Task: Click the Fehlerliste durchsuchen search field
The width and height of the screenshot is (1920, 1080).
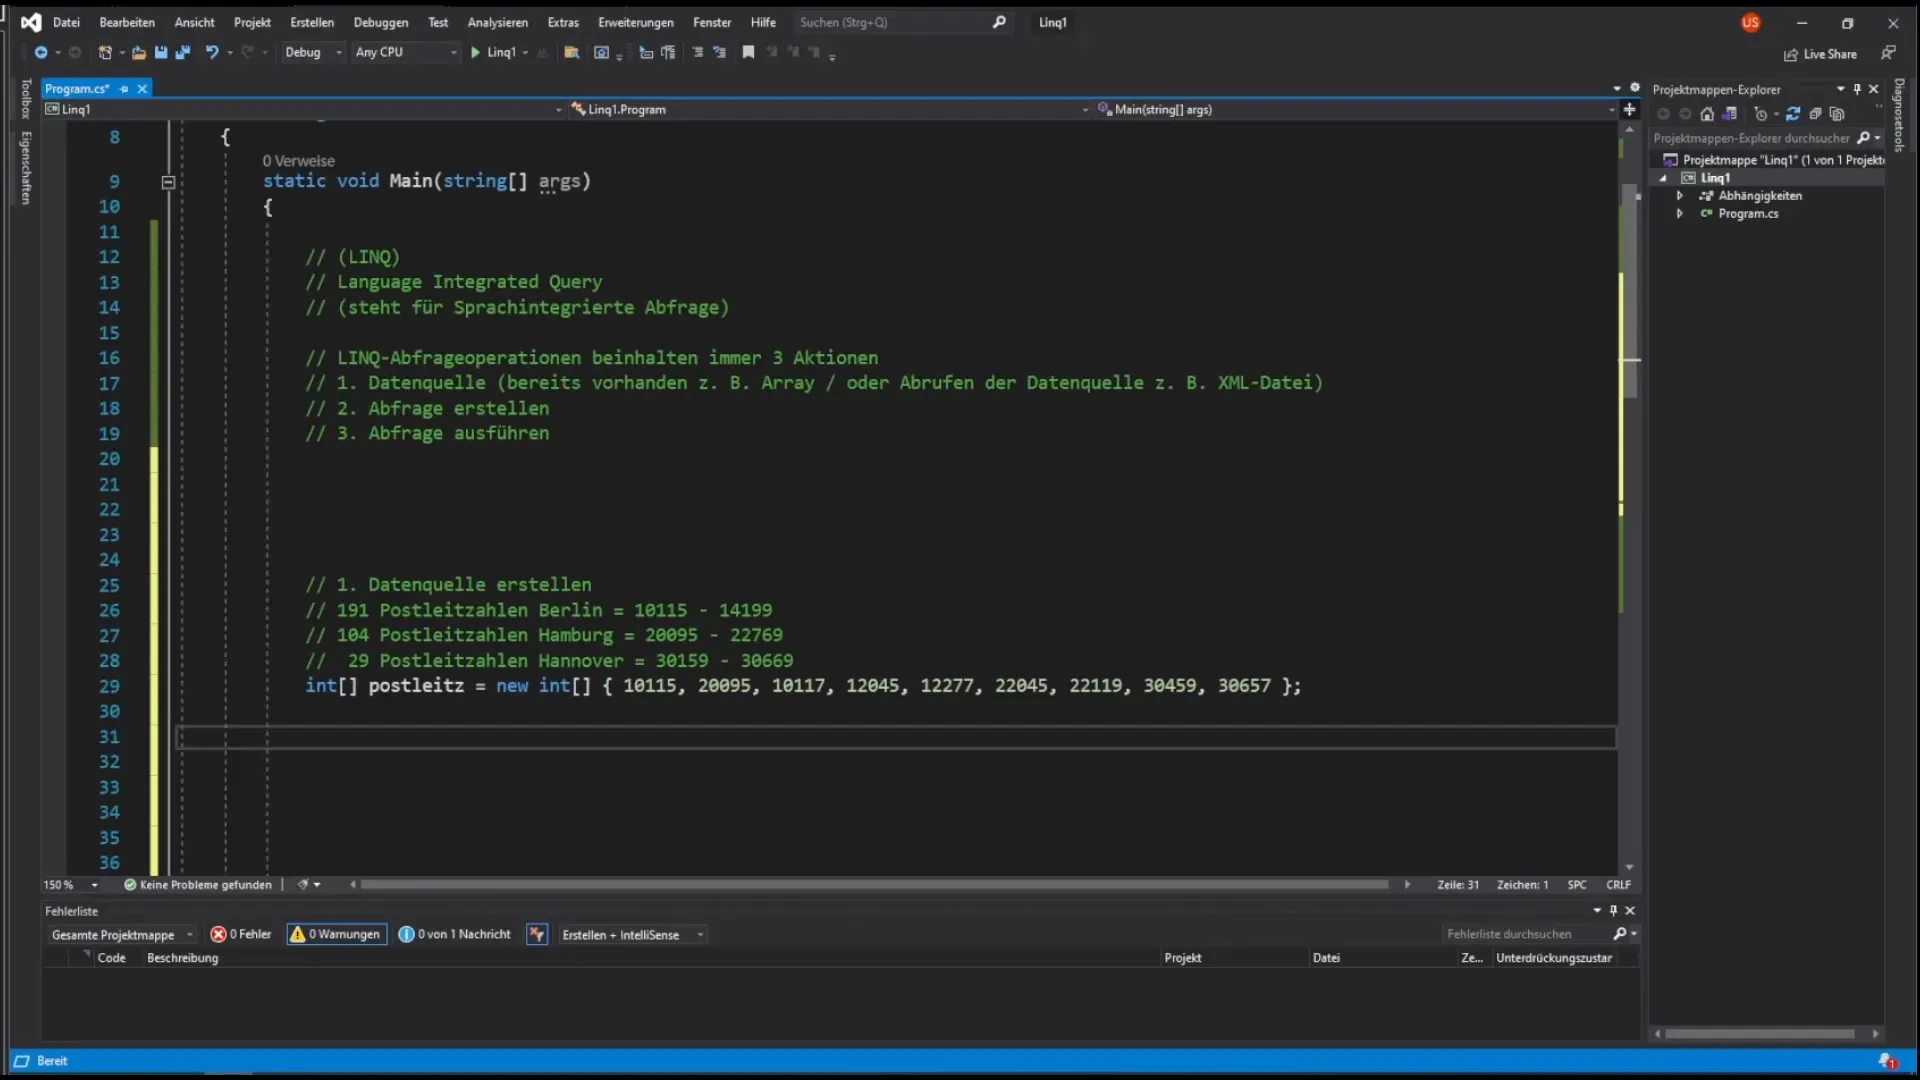Action: click(1530, 934)
